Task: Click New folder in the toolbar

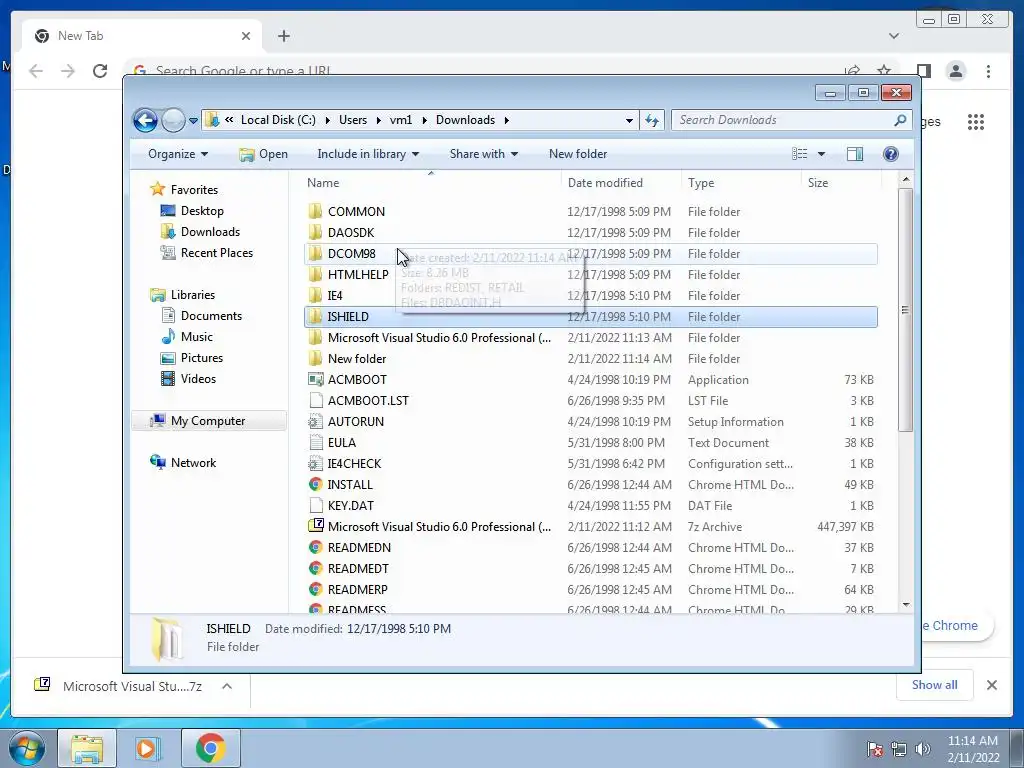Action: coord(578,154)
